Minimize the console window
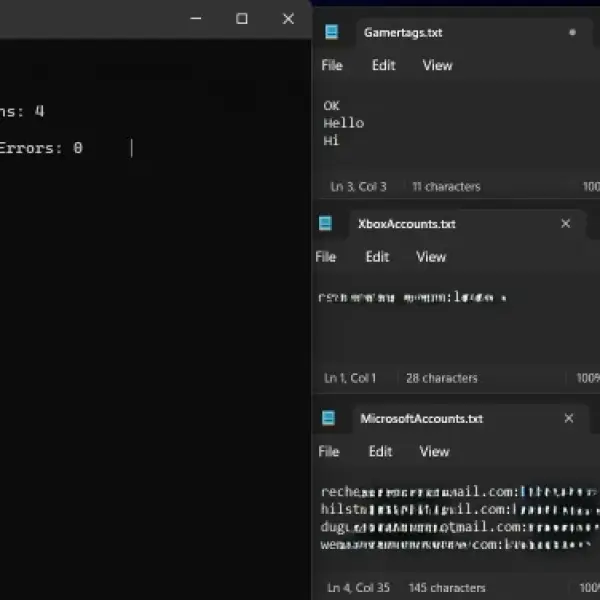 [x=196, y=18]
